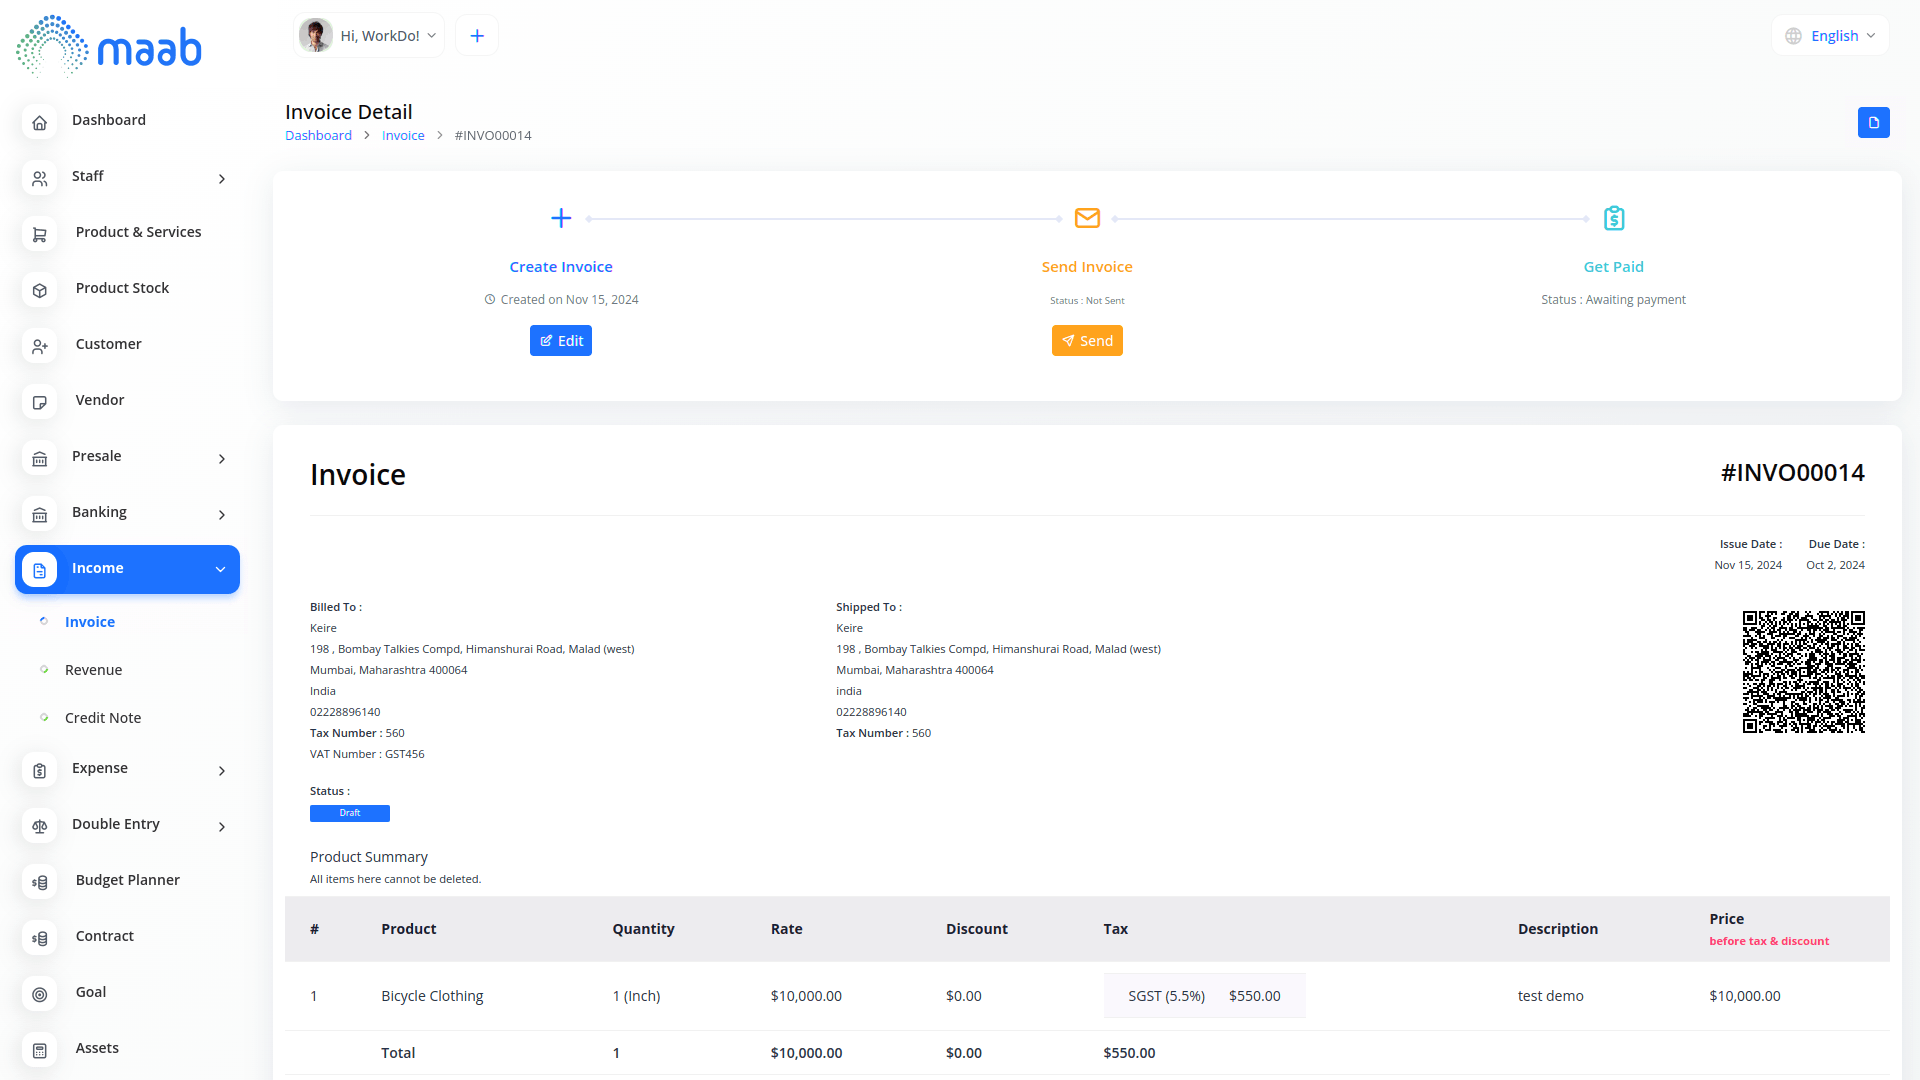1920x1080 pixels.
Task: Click the Customer add-user icon
Action: 39,346
